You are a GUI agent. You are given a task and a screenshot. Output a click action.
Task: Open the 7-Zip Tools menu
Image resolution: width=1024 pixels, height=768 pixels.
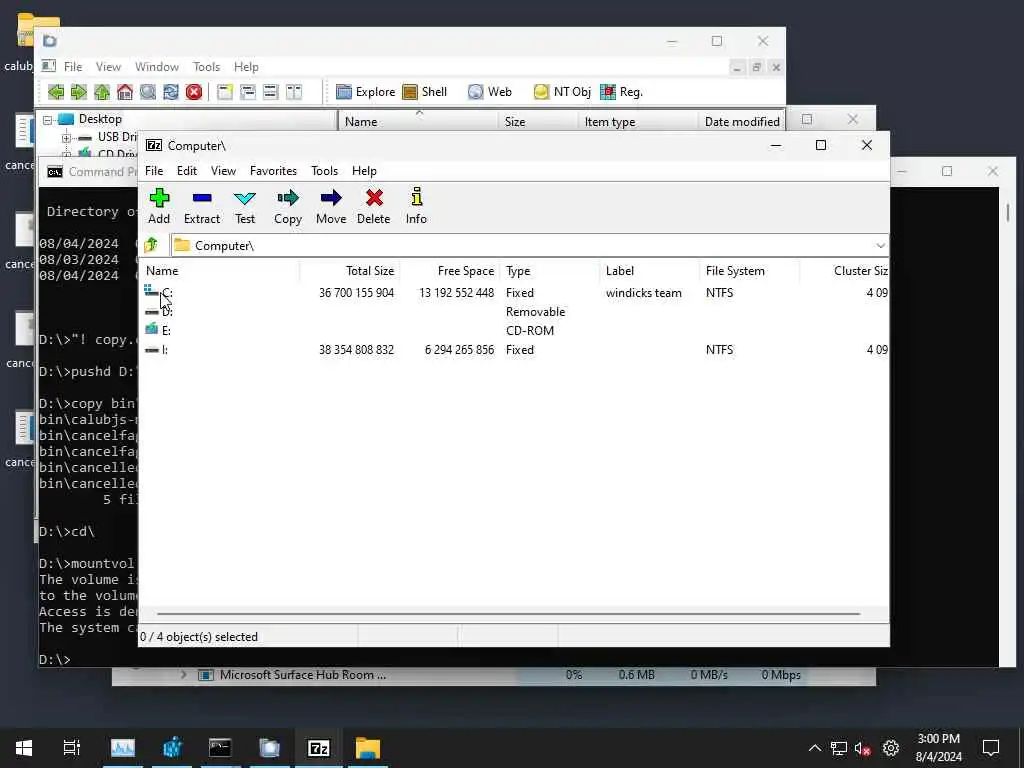[x=325, y=170]
